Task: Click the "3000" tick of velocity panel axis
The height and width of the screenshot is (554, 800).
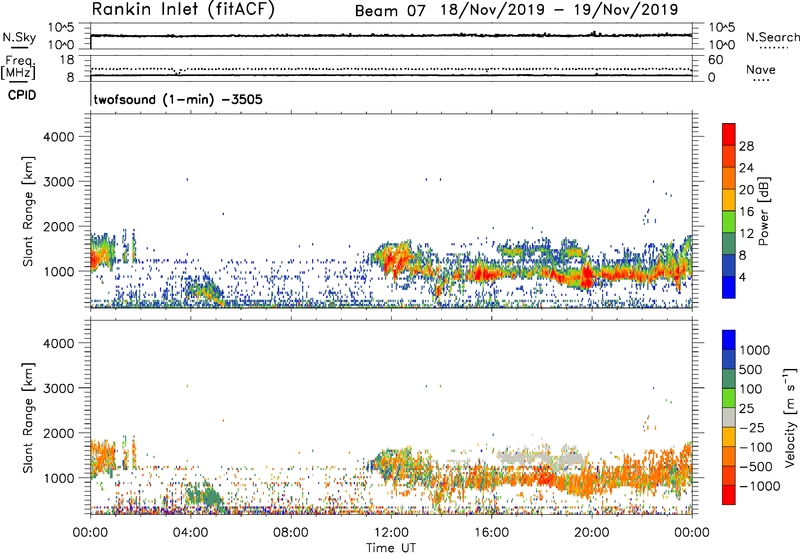Action: (x=58, y=388)
